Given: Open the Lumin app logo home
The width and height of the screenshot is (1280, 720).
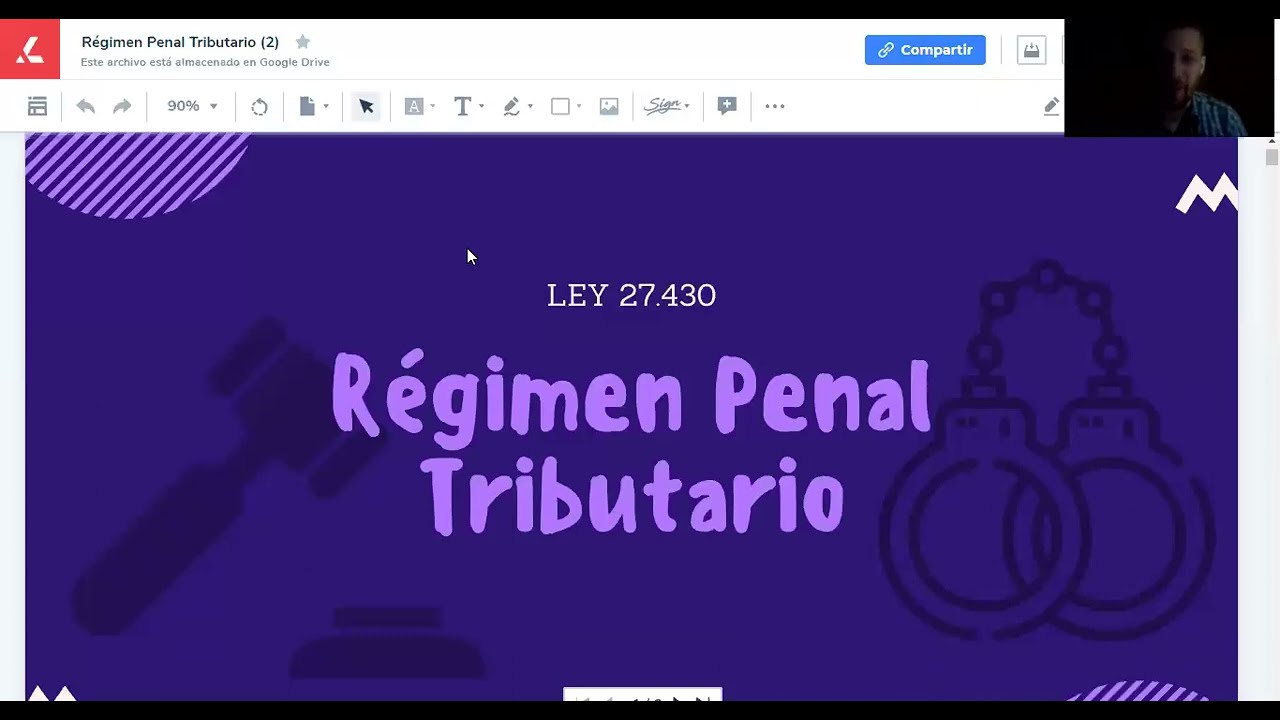Looking at the screenshot, I should click(30, 49).
